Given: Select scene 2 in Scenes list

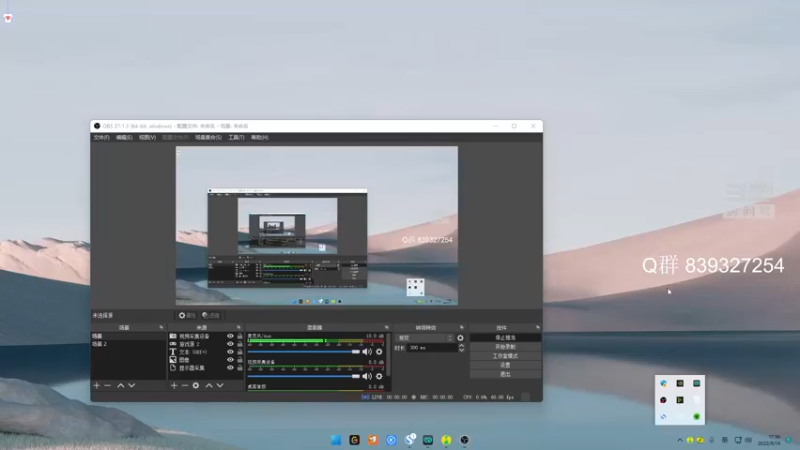Looking at the screenshot, I should [129, 344].
